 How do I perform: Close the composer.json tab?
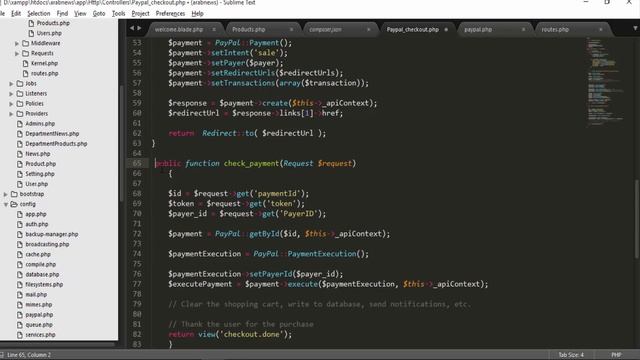[369, 29]
